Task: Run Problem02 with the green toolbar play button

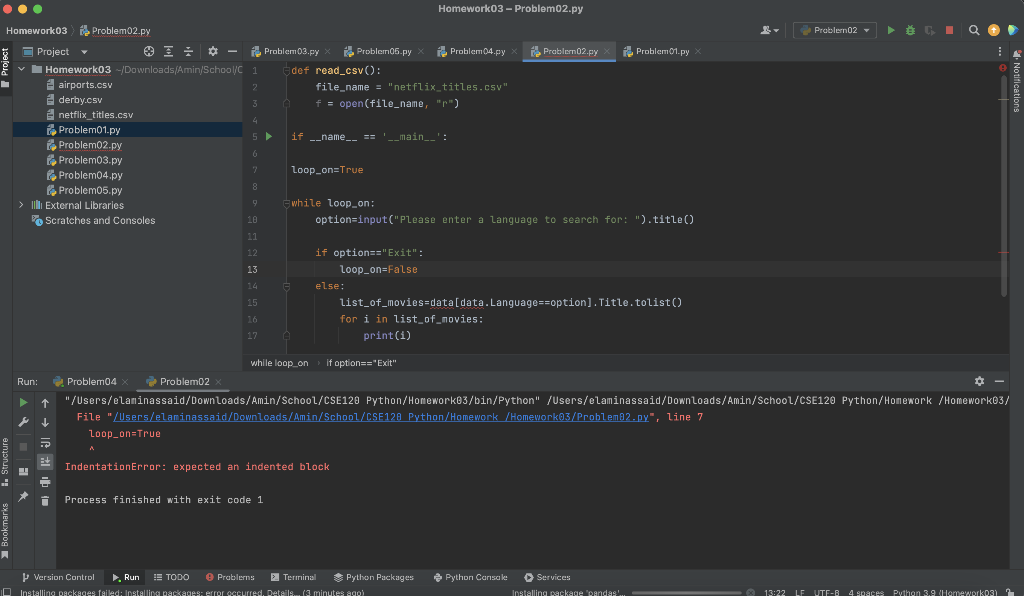Action: 892,30
